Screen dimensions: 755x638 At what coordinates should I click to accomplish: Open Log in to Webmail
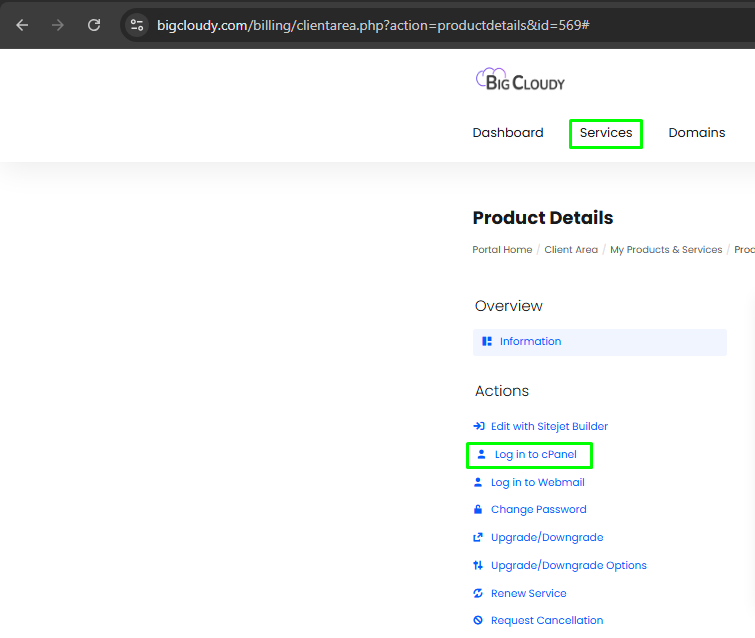click(537, 482)
